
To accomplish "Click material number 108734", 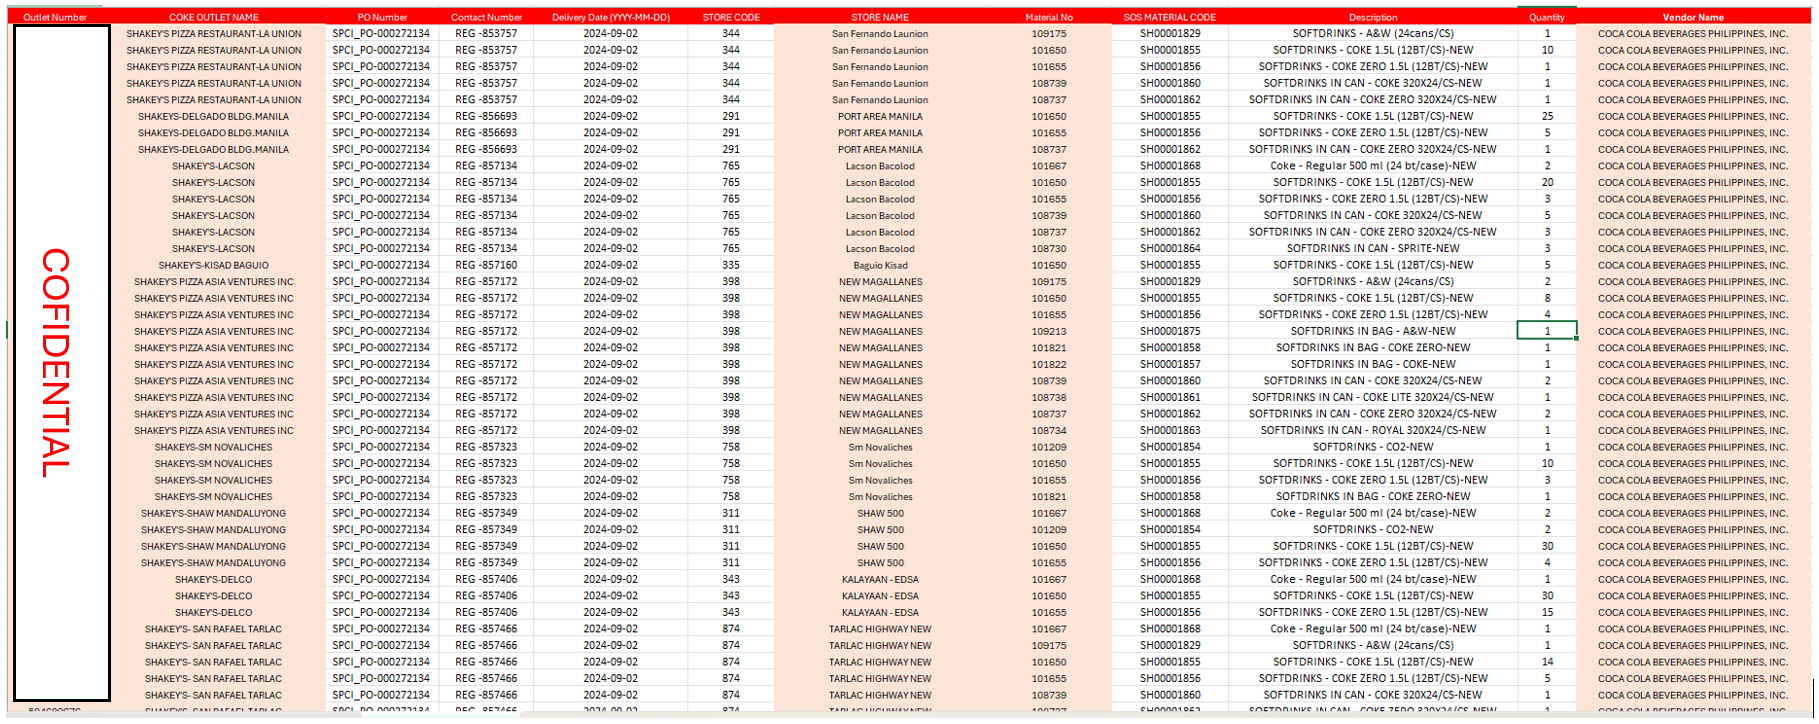I will pyautogui.click(x=1049, y=430).
